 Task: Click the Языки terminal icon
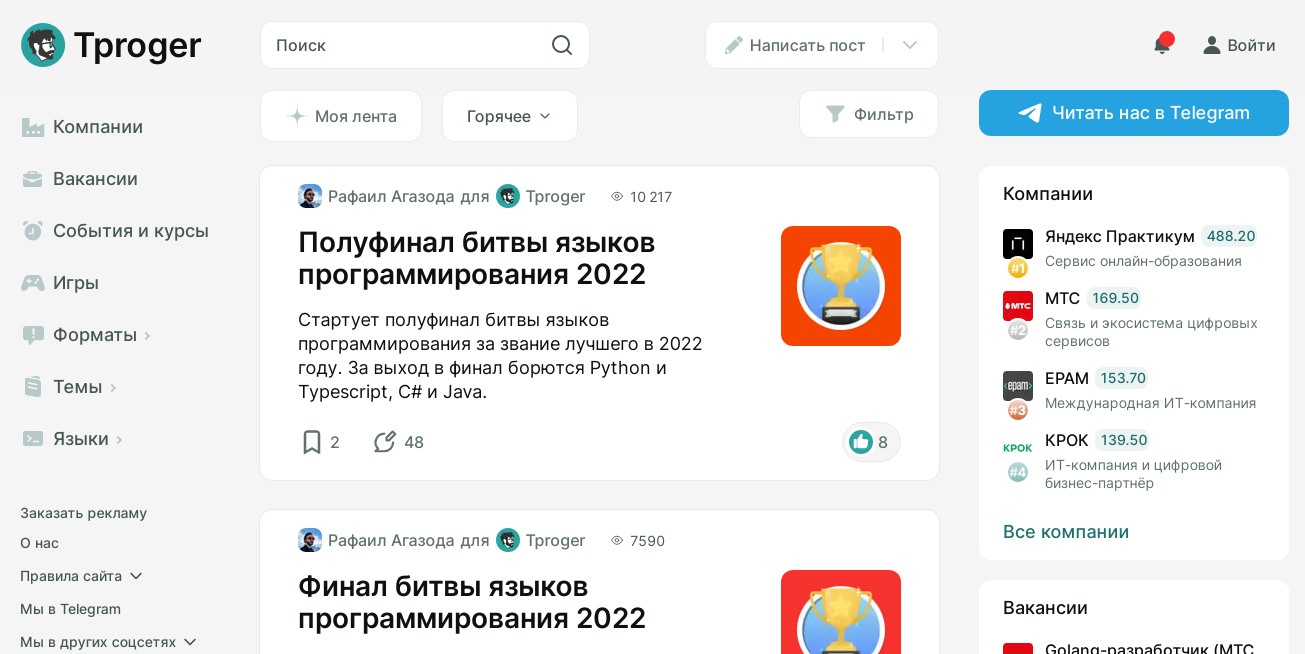click(33, 439)
